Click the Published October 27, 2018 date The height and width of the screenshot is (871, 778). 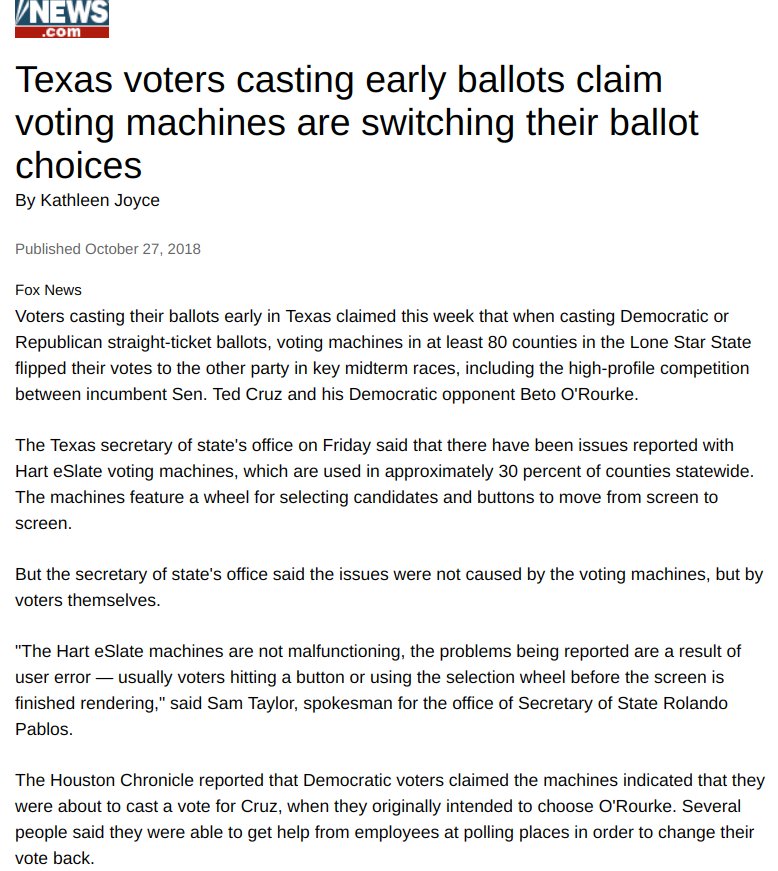(x=108, y=249)
